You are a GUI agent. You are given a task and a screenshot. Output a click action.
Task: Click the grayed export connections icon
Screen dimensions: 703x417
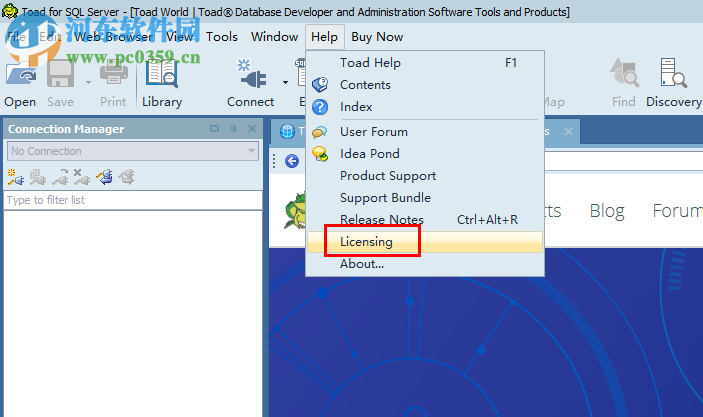coord(126,177)
